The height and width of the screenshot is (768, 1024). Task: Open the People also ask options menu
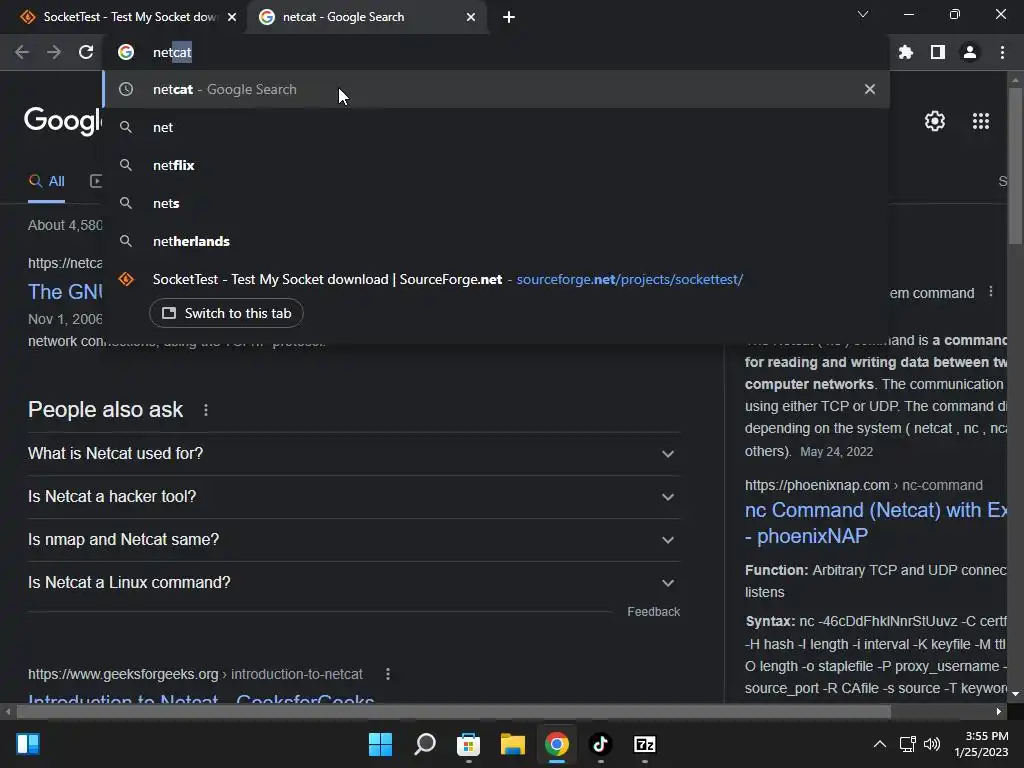[x=206, y=410]
